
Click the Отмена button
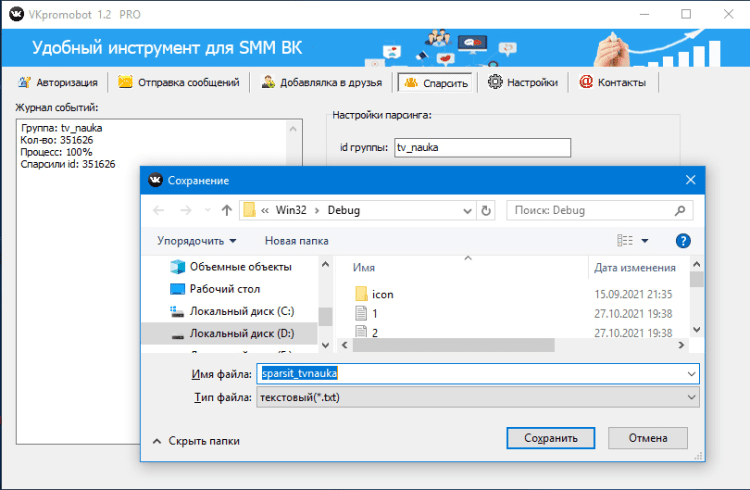pos(648,438)
